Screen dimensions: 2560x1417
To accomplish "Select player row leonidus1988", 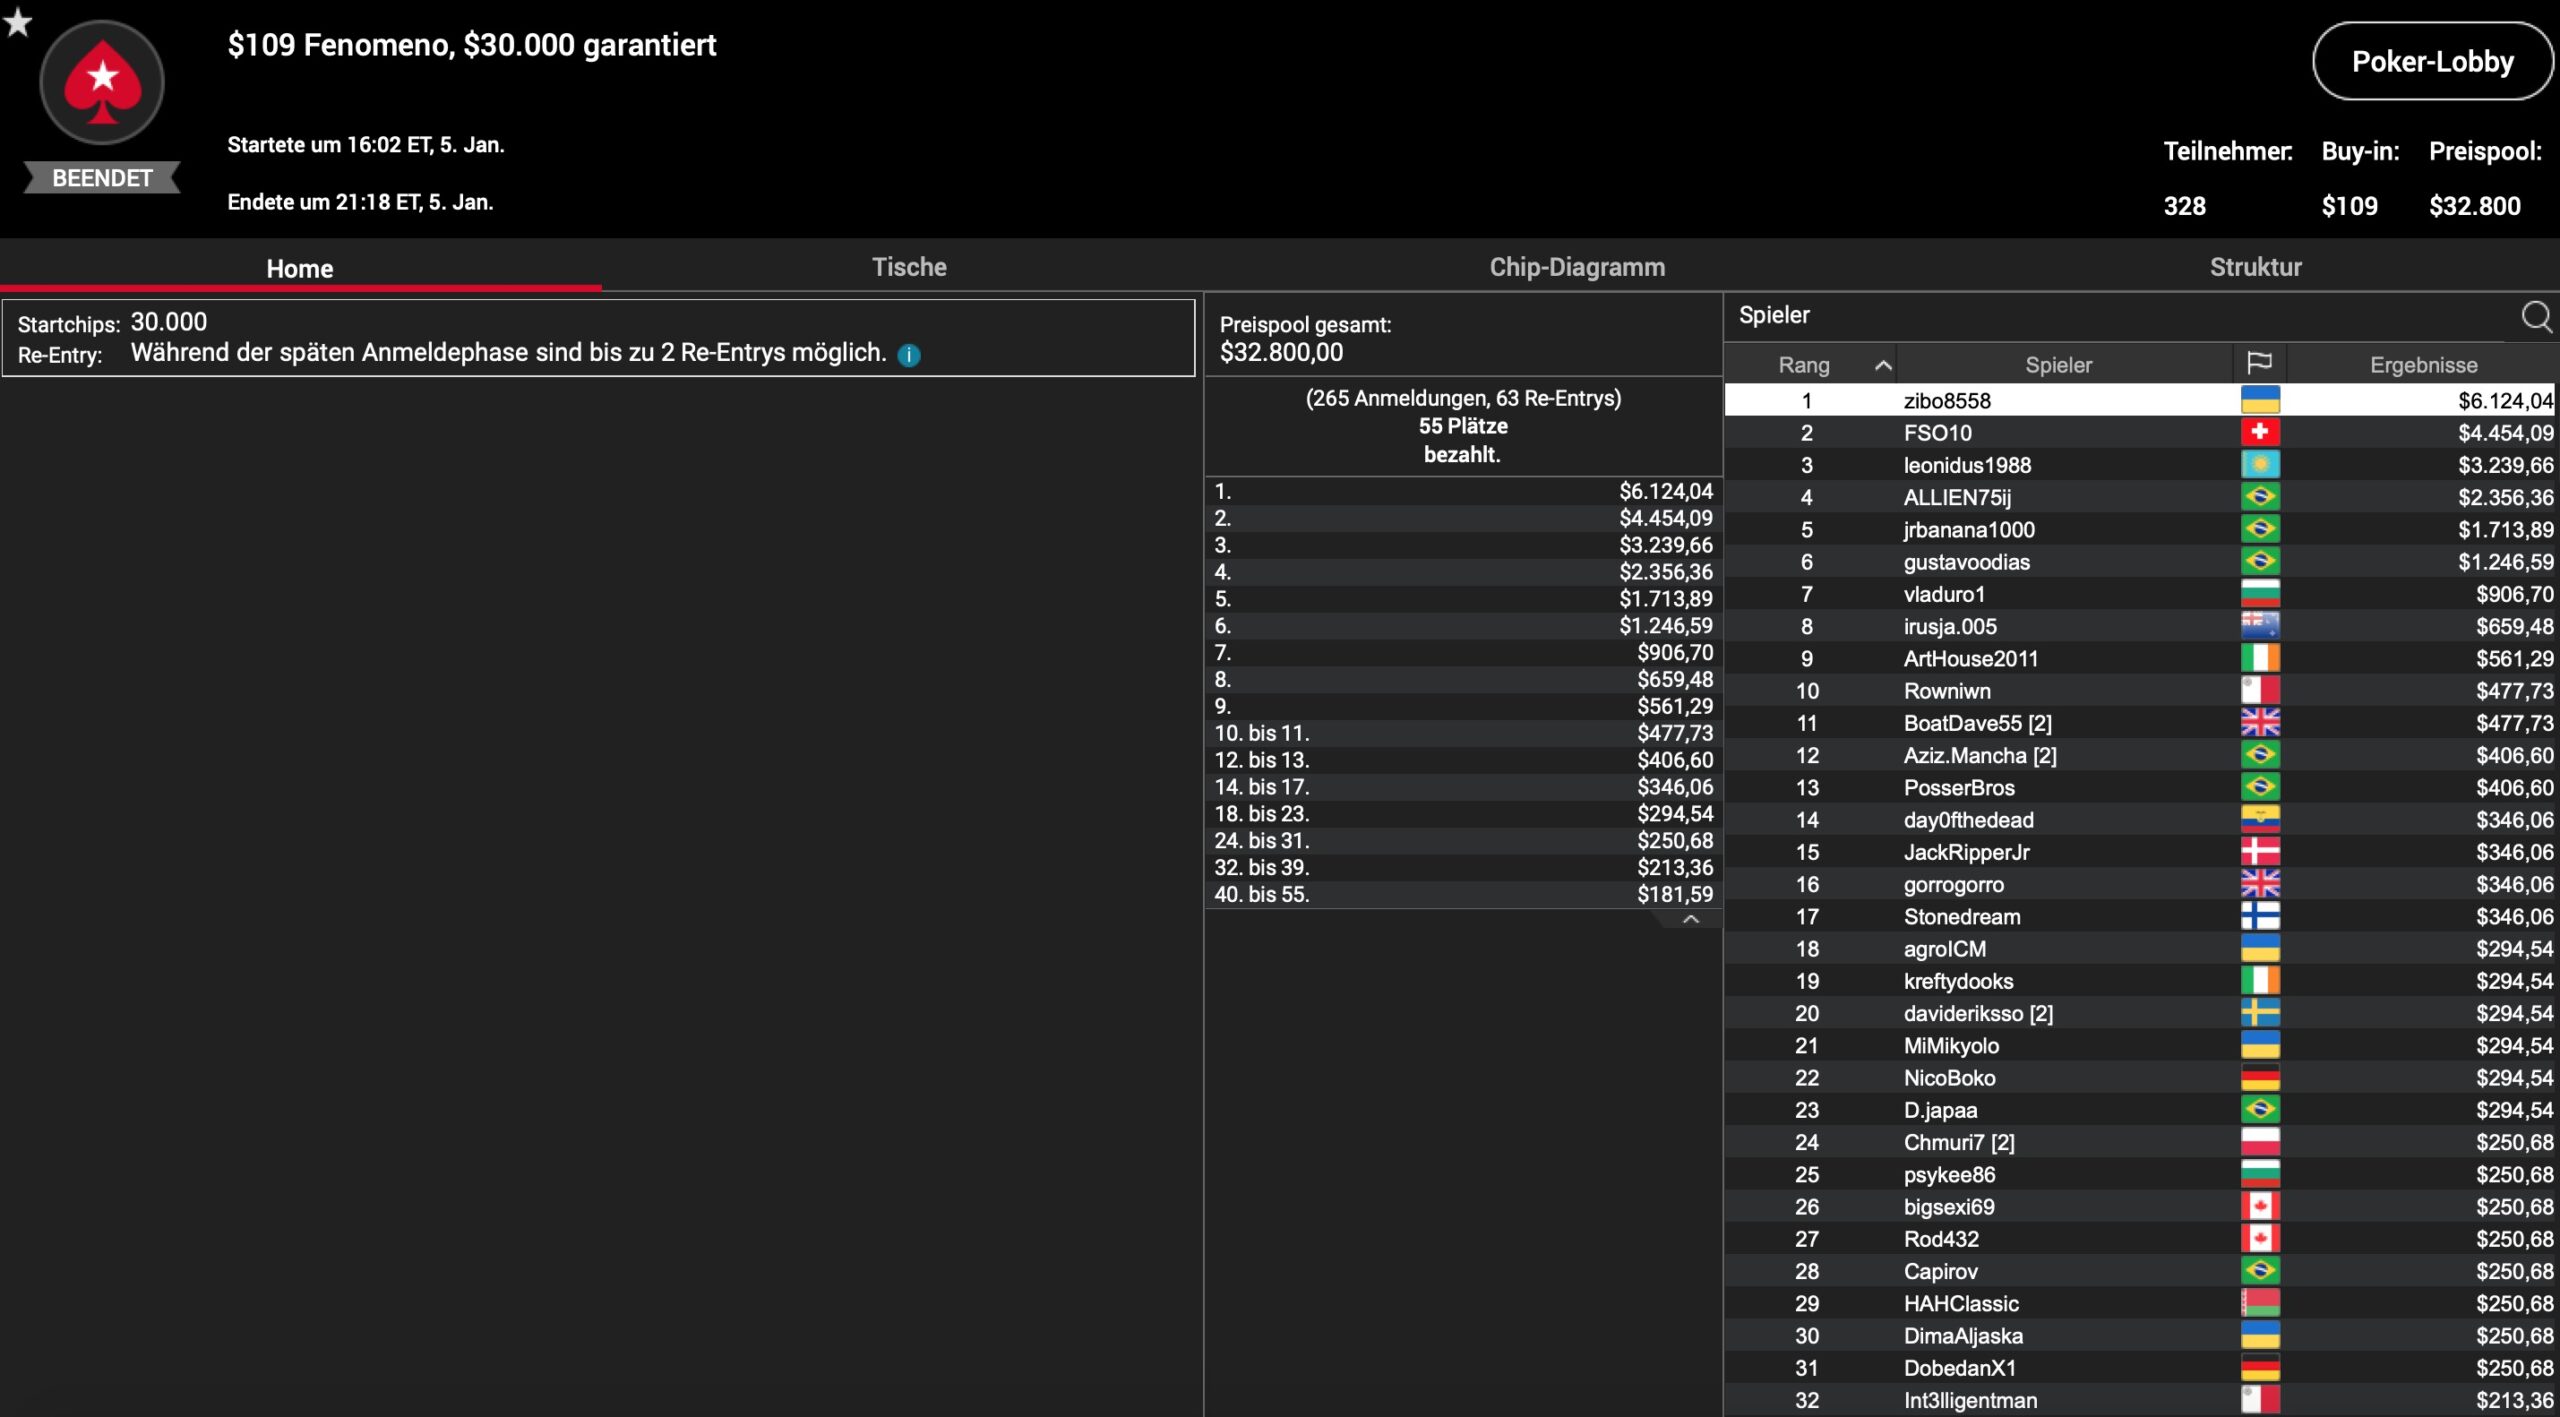I will pos(1966,465).
